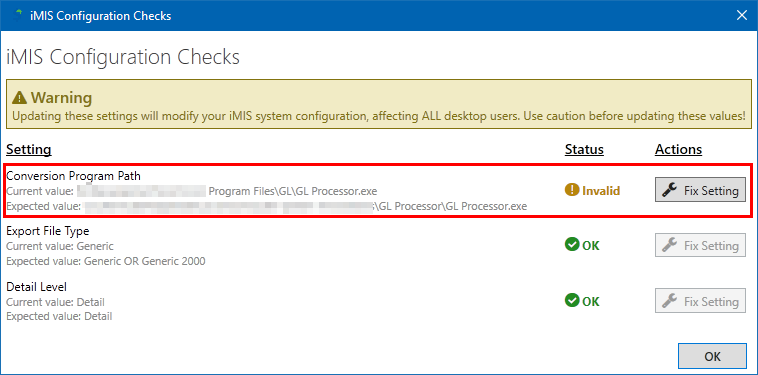Image resolution: width=758 pixels, height=375 pixels.
Task: Click the wrench icon in Export File Type row
Action: pos(670,245)
